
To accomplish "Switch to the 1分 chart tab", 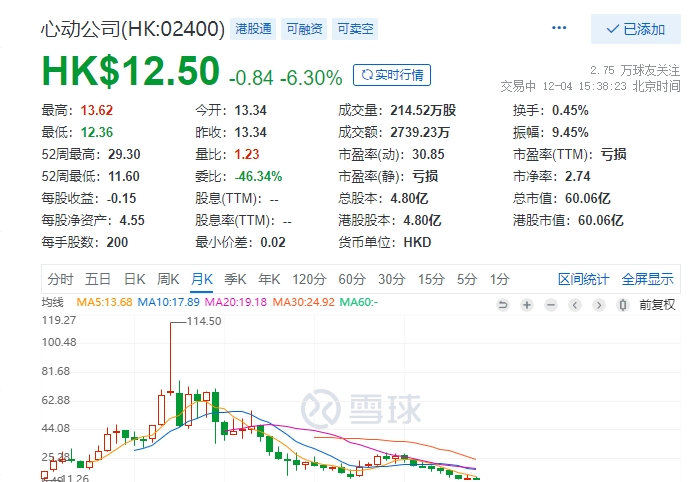I will tap(500, 279).
